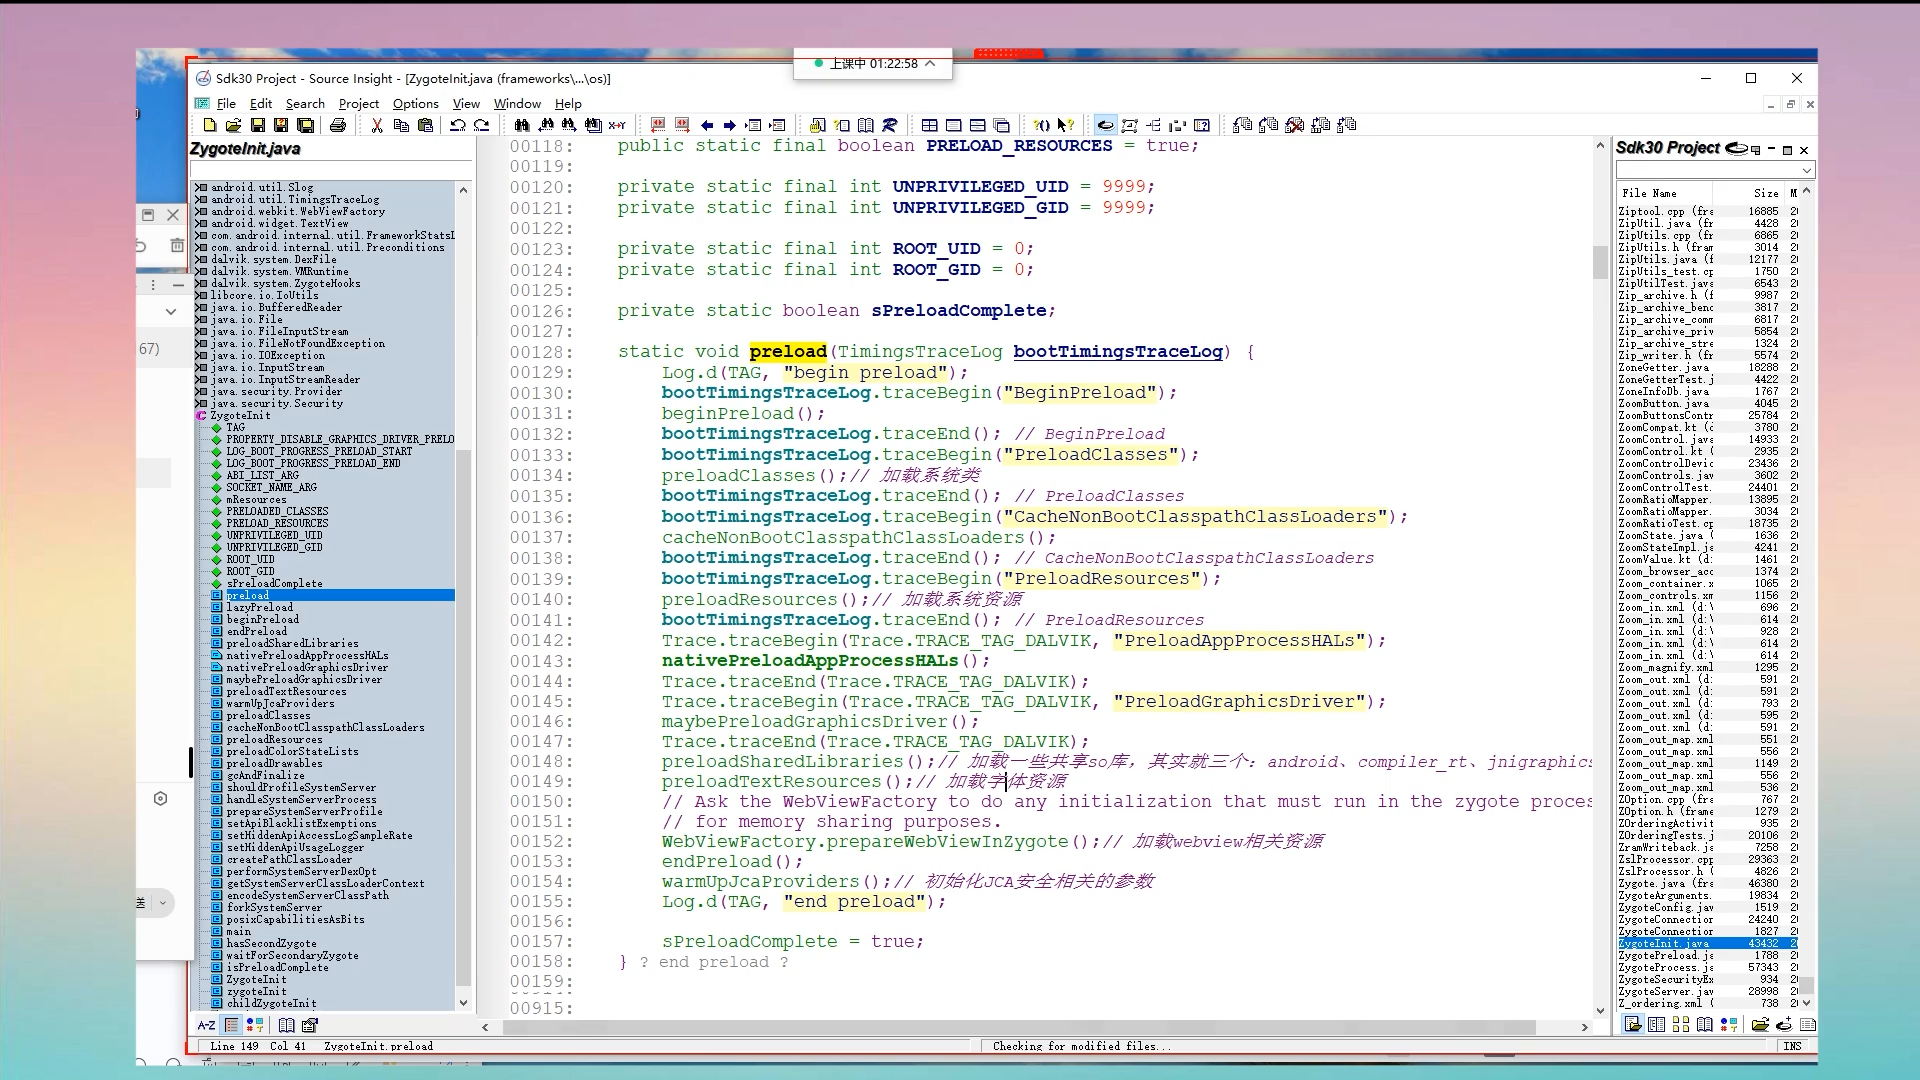The height and width of the screenshot is (1080, 1920).
Task: Click the symbol filter input field
Action: click(x=330, y=169)
